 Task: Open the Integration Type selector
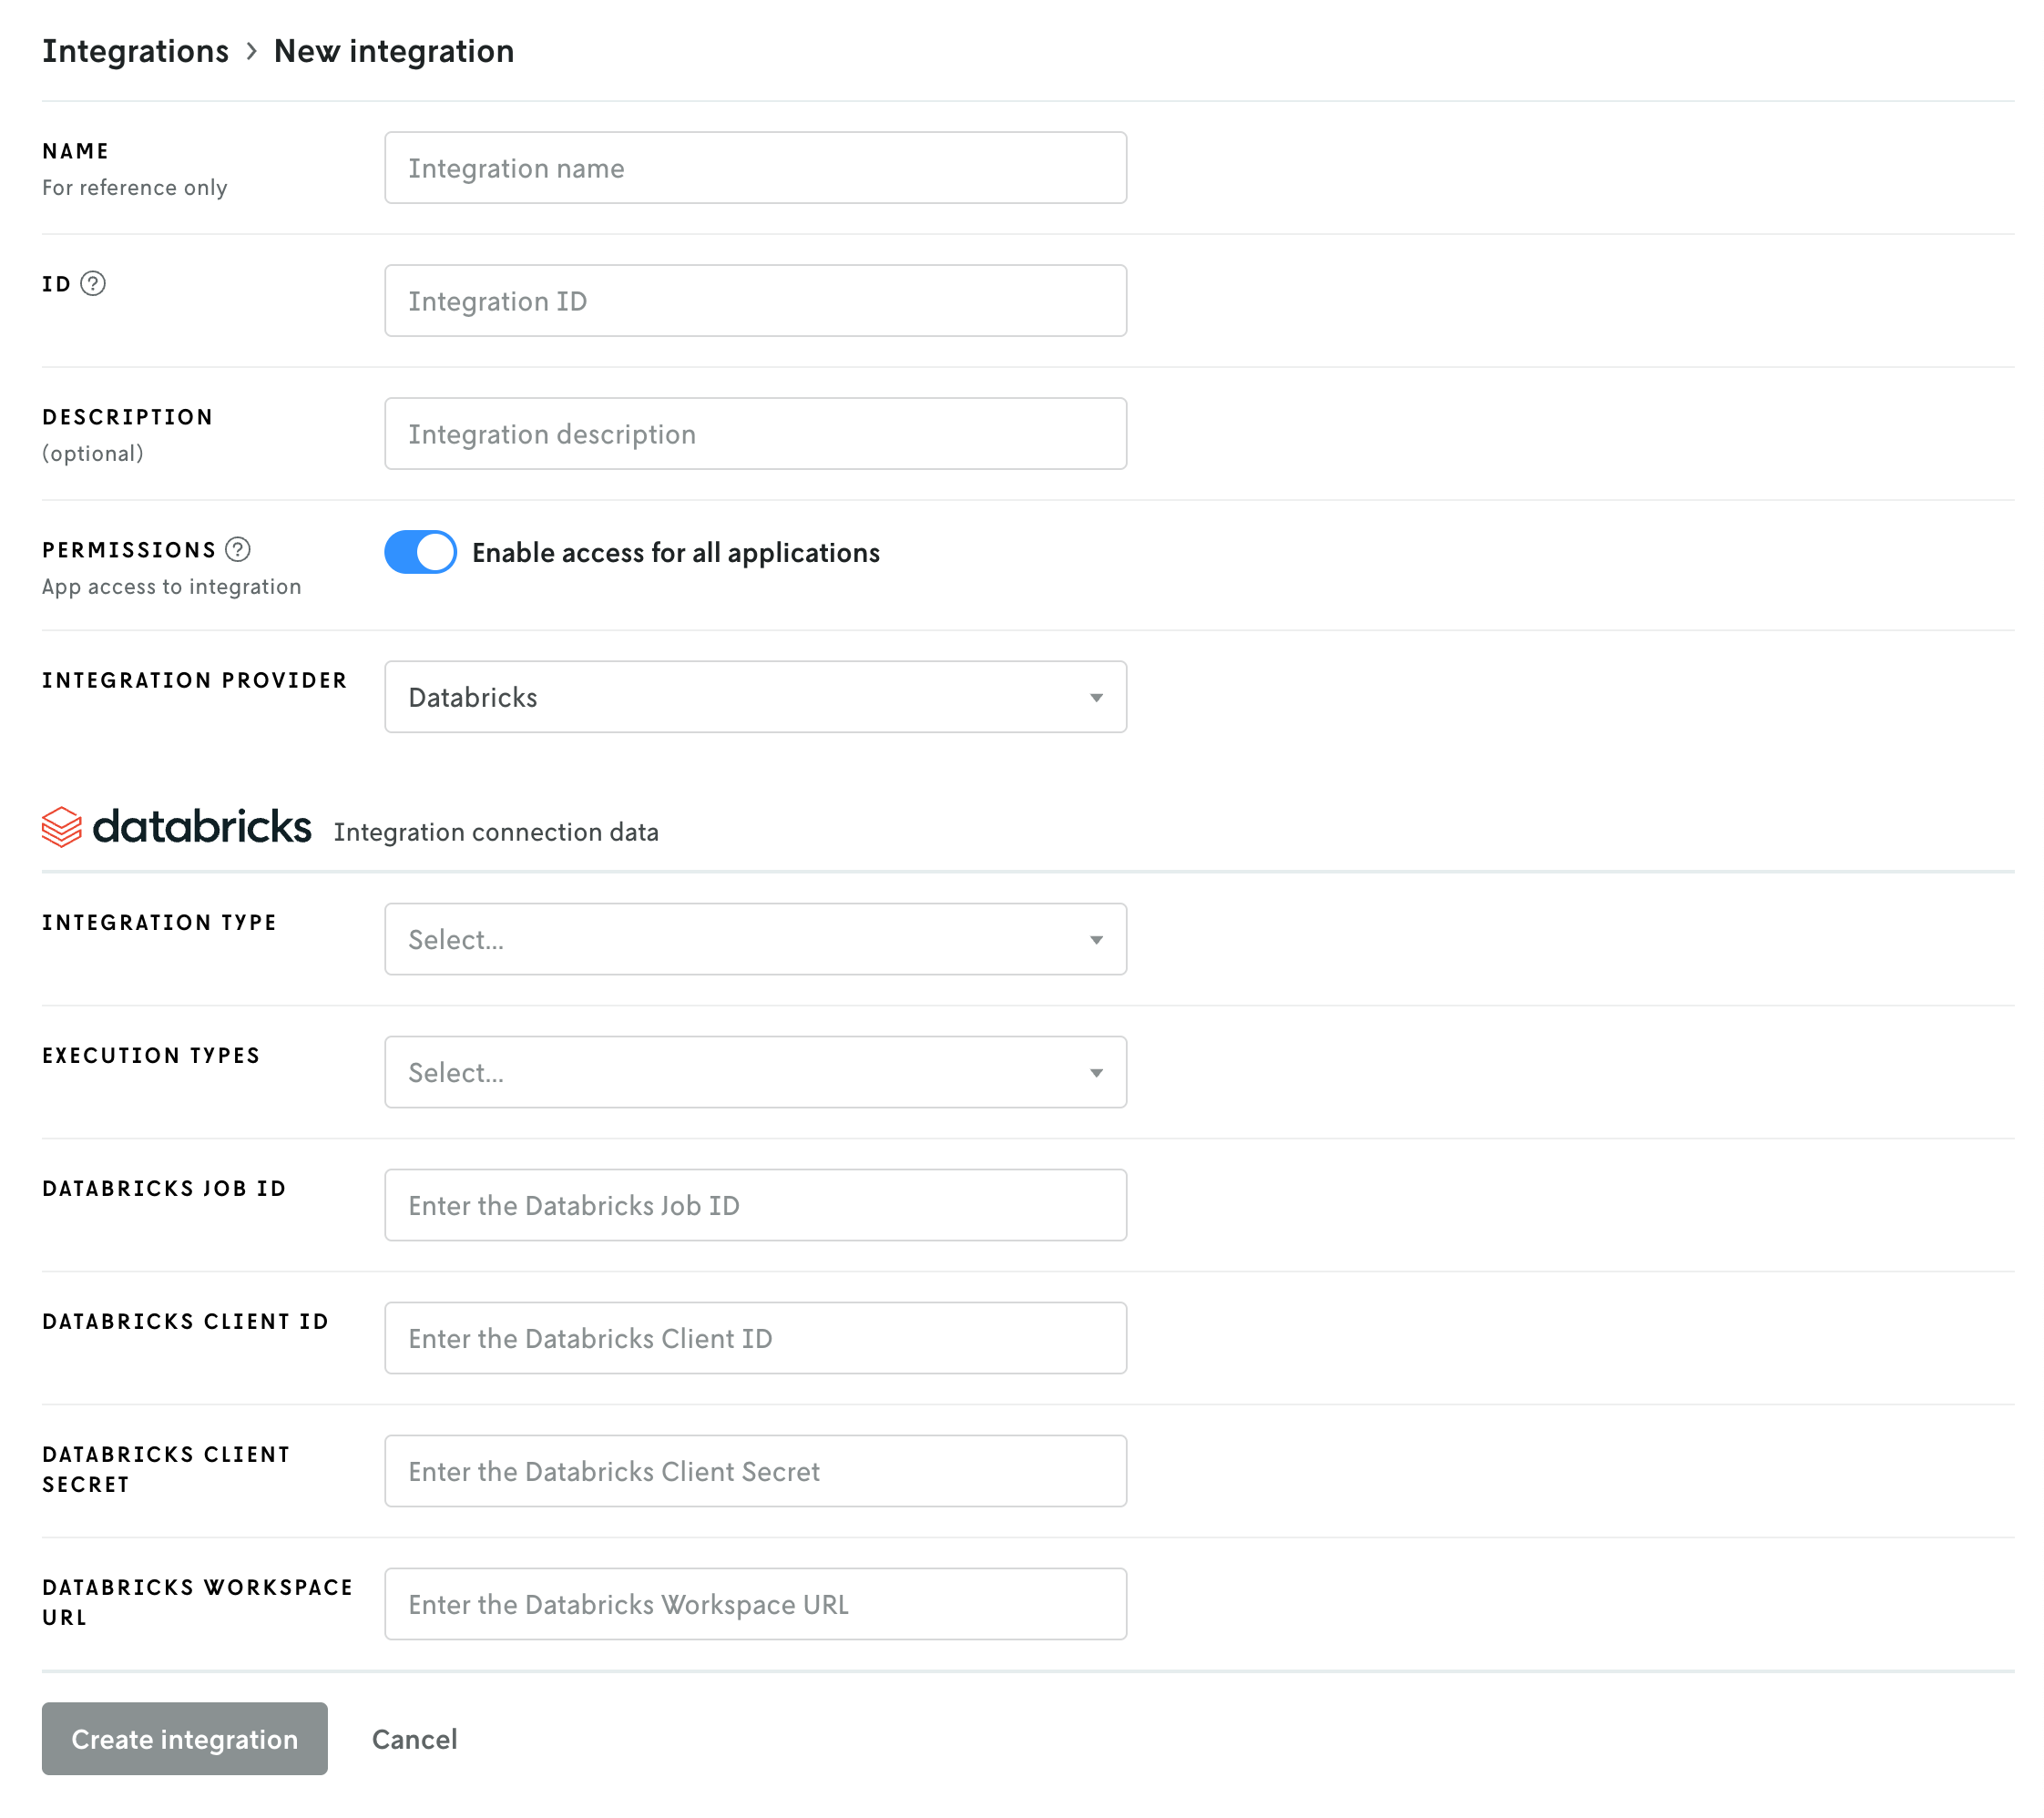755,939
